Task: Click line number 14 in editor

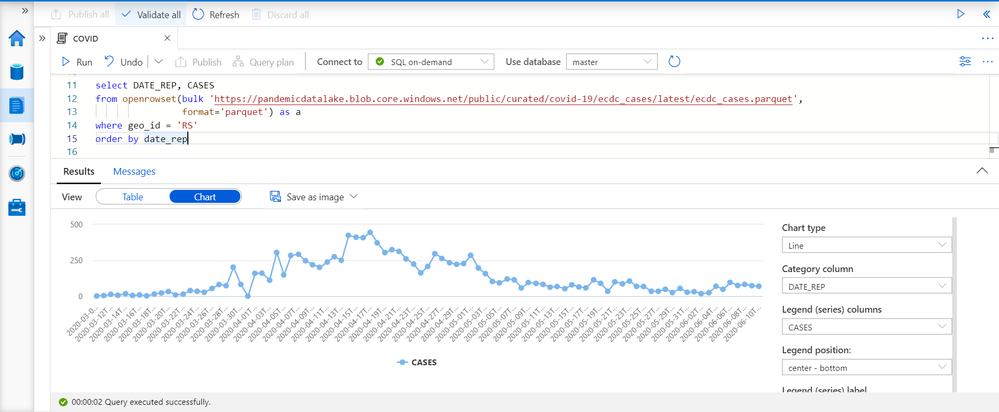Action: tap(71, 125)
